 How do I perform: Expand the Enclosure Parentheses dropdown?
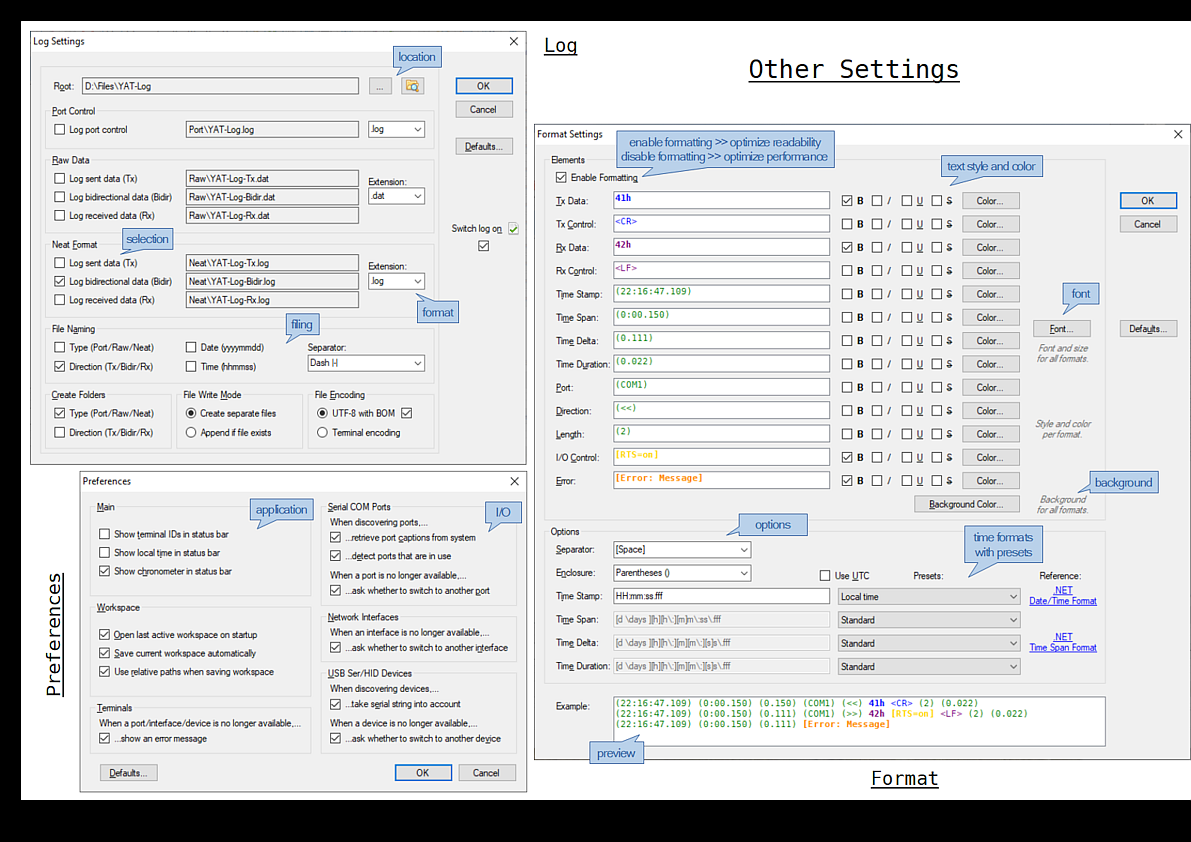coord(681,573)
